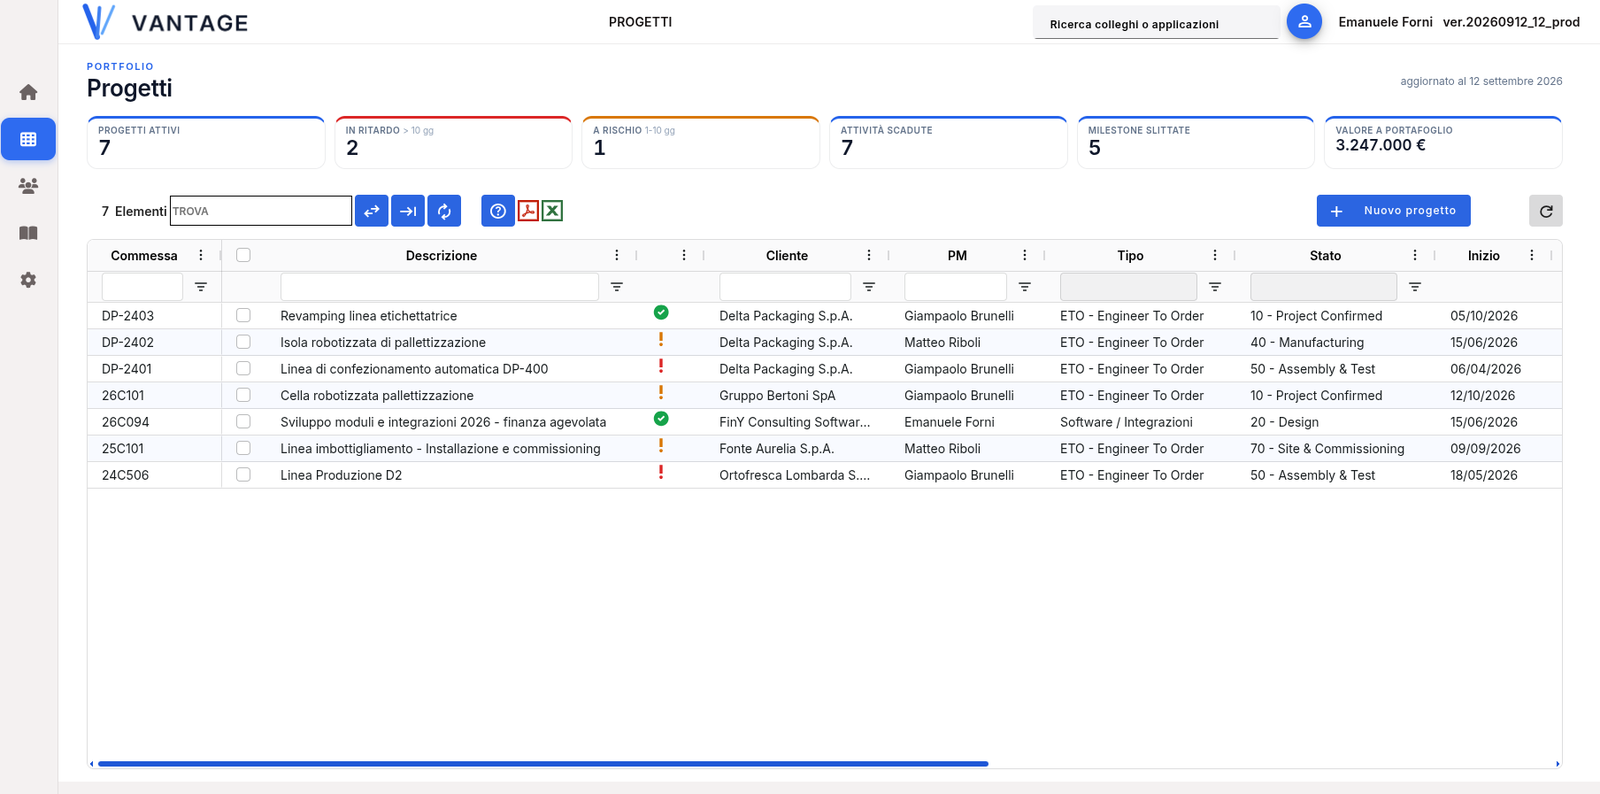
Task: Click the arrow-to-bar toolbar icon
Action: (x=408, y=211)
